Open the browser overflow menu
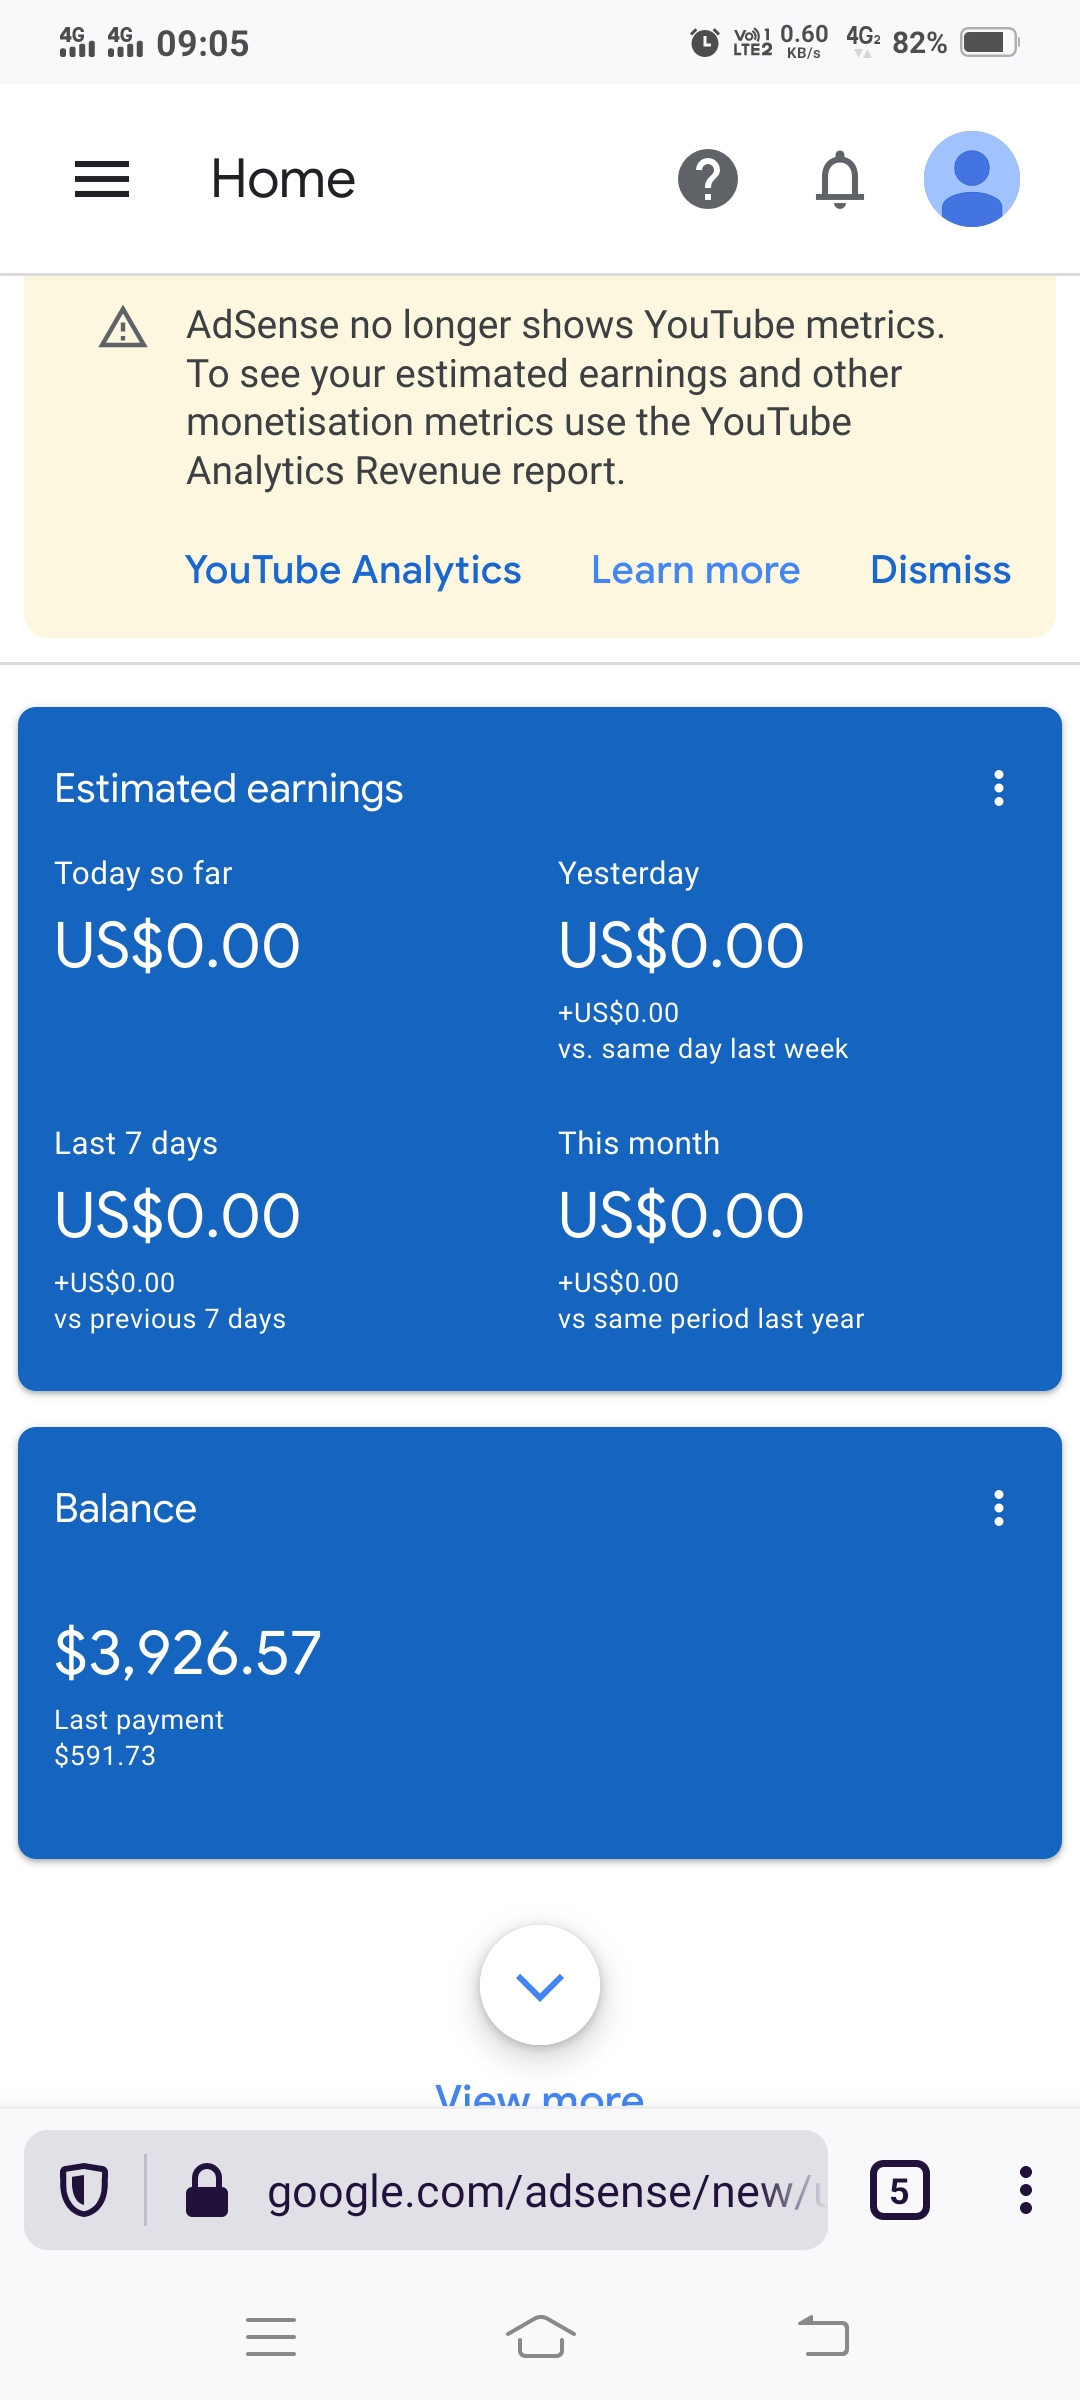Screen dimensions: 1080x2400 click(1025, 2190)
